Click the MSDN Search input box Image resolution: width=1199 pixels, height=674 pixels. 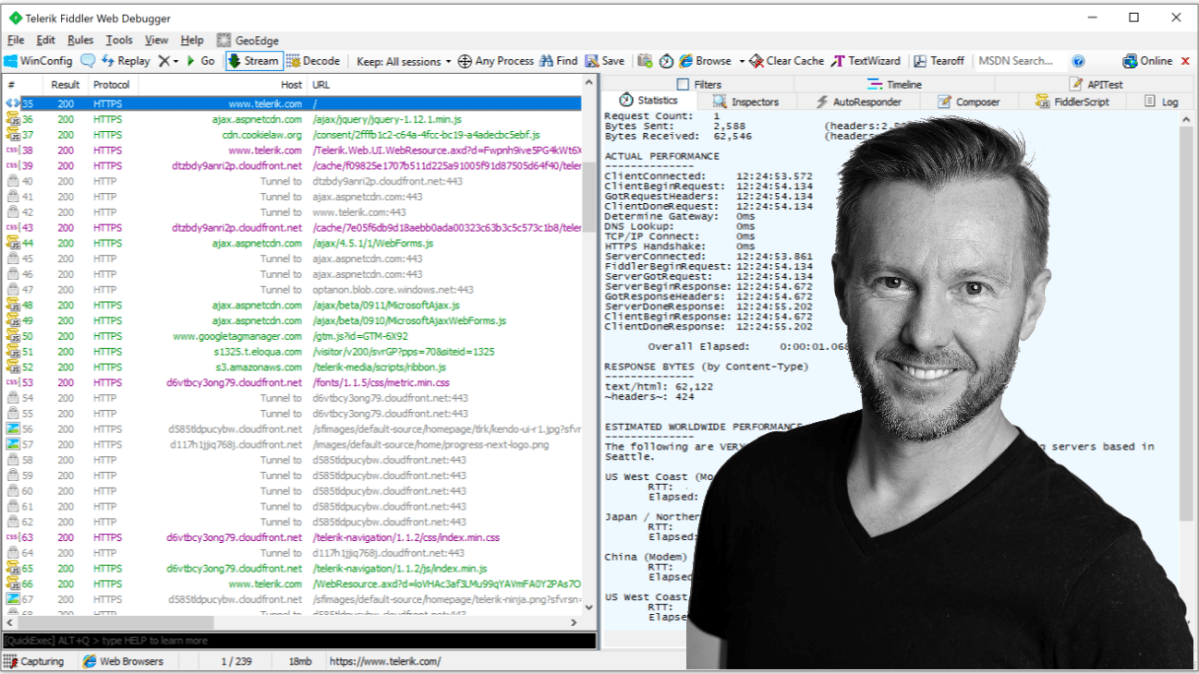[1020, 60]
